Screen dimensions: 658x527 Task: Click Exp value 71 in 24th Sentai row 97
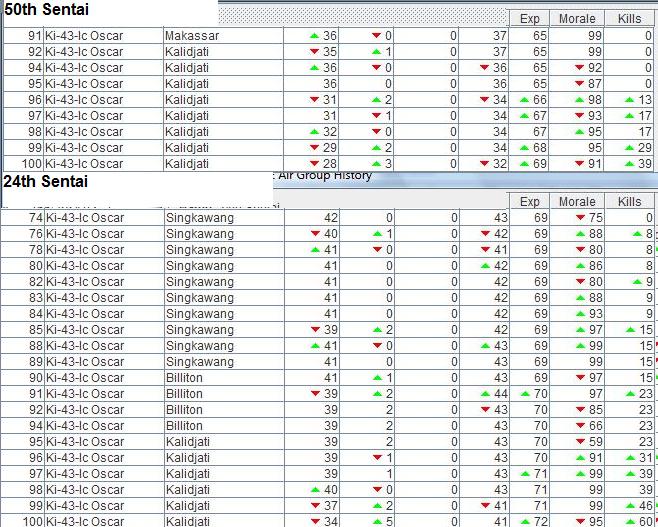tap(540, 474)
